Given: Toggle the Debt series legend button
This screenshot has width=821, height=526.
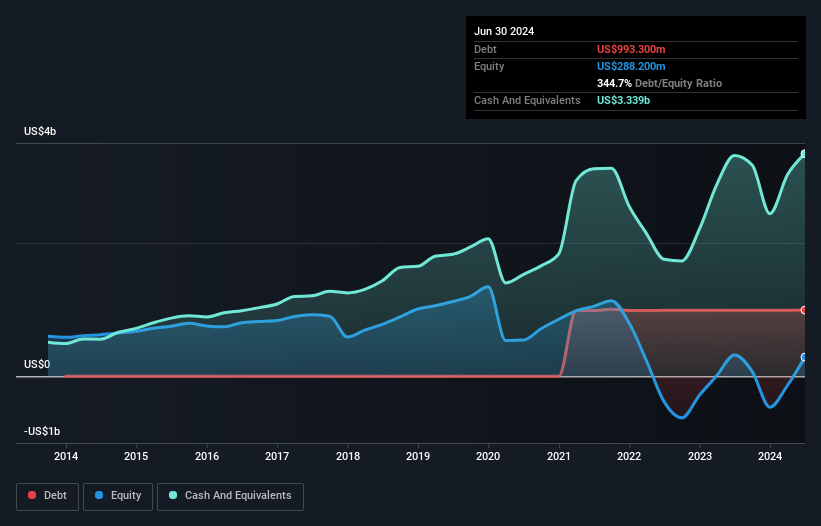Looking at the screenshot, I should click(48, 496).
